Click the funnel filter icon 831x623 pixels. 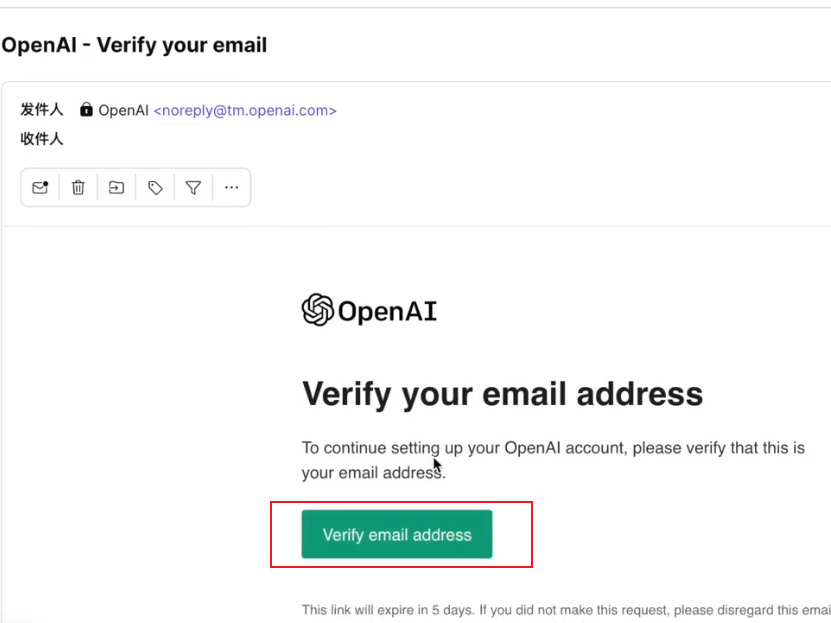point(193,187)
